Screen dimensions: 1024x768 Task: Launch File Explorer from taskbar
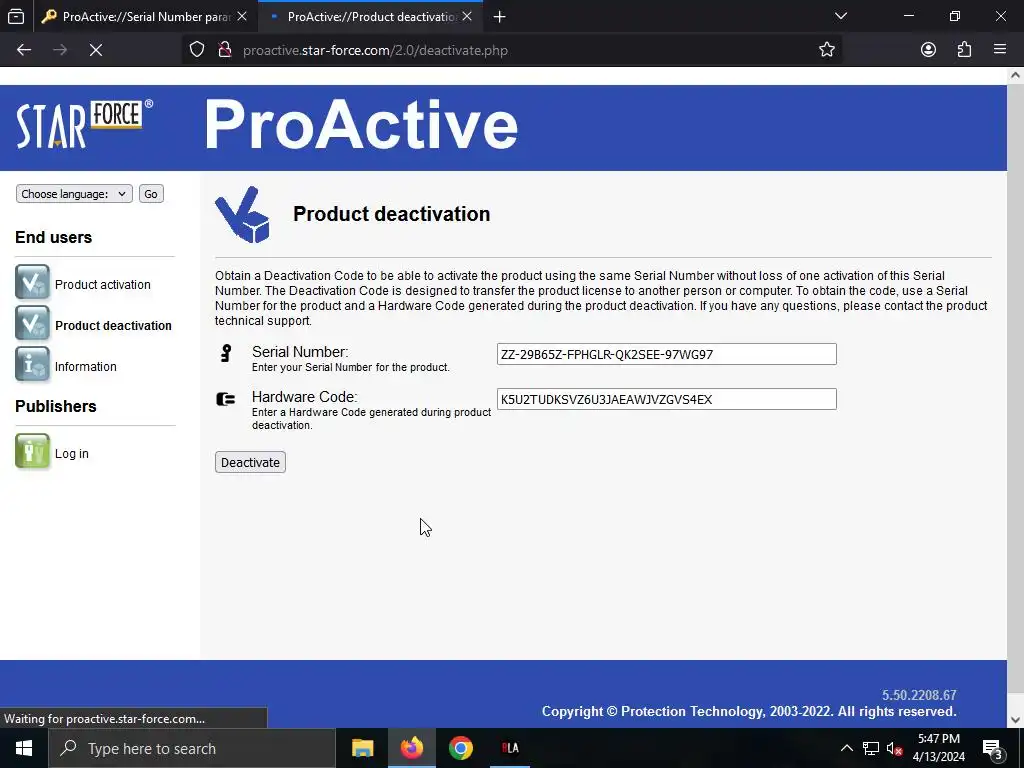point(362,748)
